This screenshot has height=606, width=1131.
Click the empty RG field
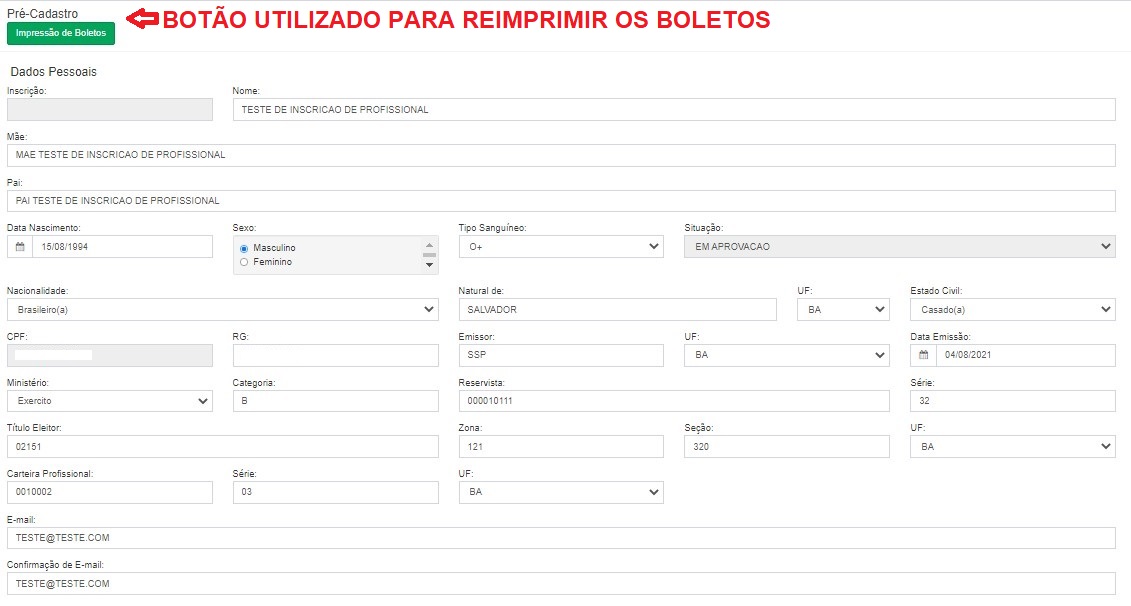335,355
